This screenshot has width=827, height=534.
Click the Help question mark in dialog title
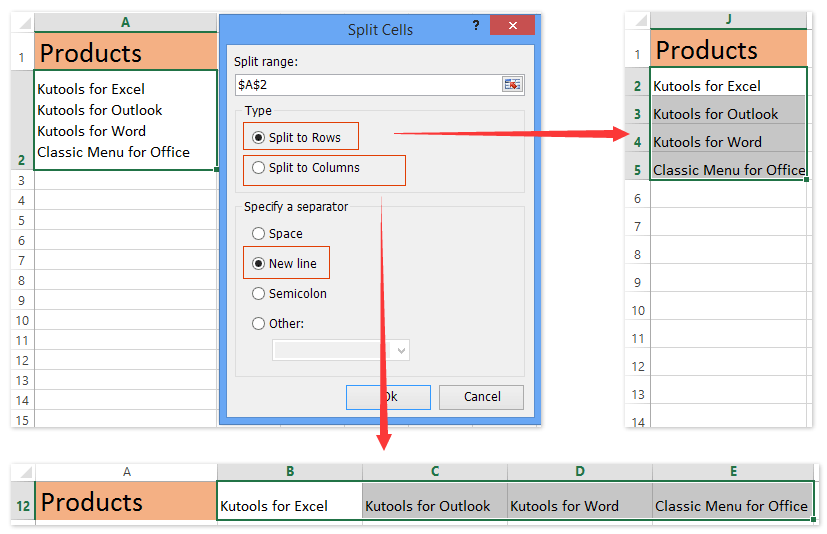pyautogui.click(x=475, y=25)
